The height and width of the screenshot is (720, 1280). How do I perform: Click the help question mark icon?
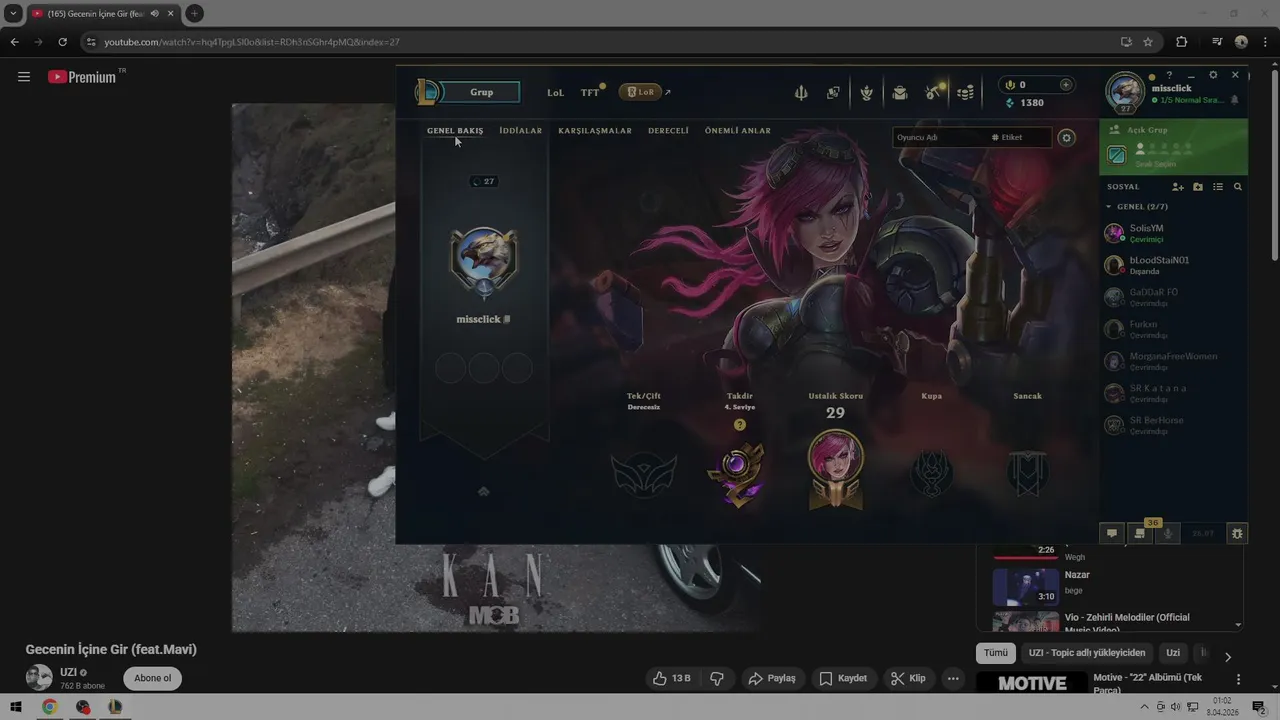click(1169, 75)
